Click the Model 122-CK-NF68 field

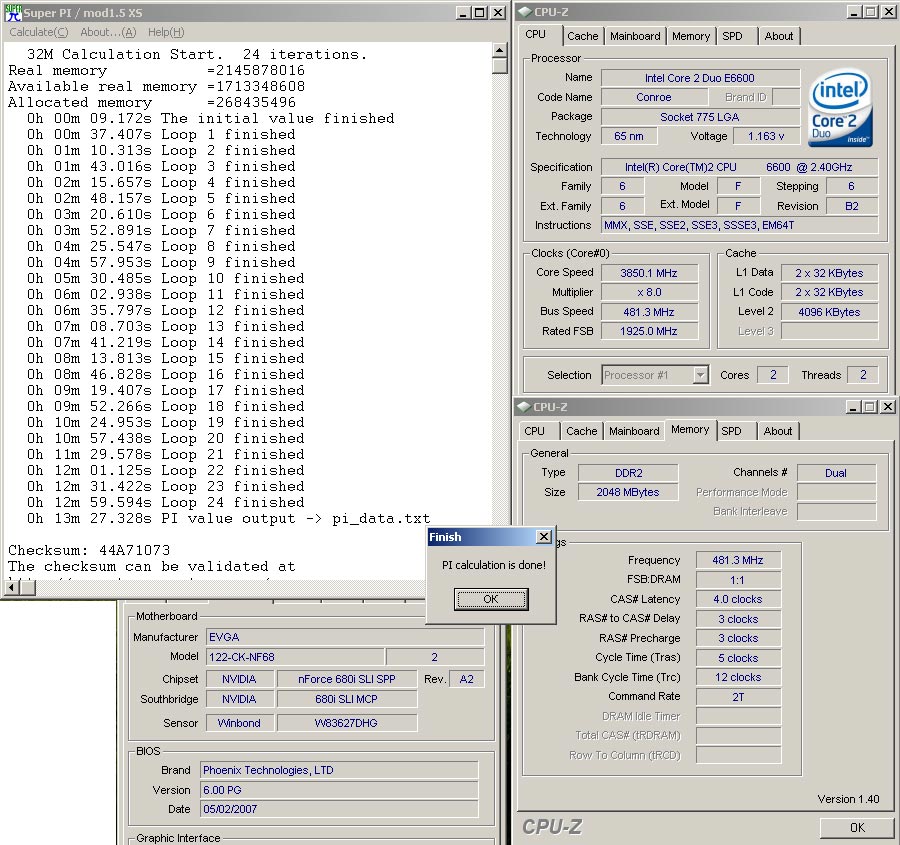point(295,657)
